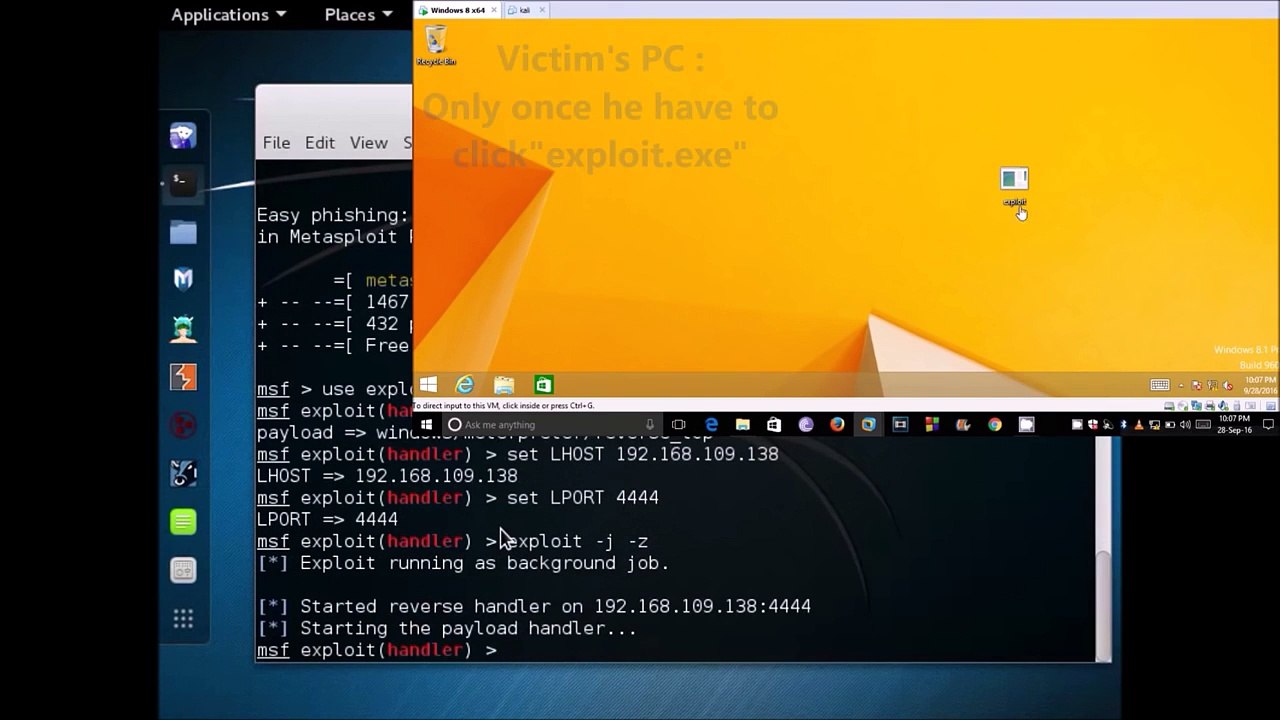Switch to Windows 8 x64 VM tab
This screenshot has height=720, width=1280.
click(457, 10)
